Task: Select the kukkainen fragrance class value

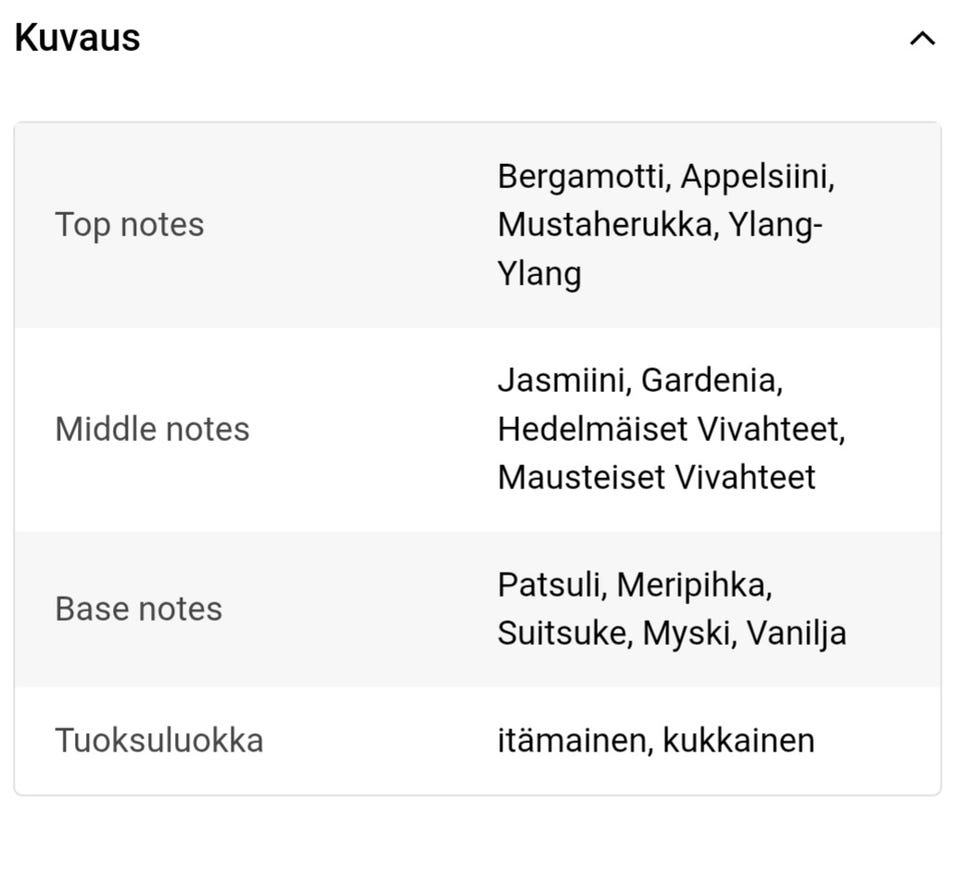Action: point(738,741)
